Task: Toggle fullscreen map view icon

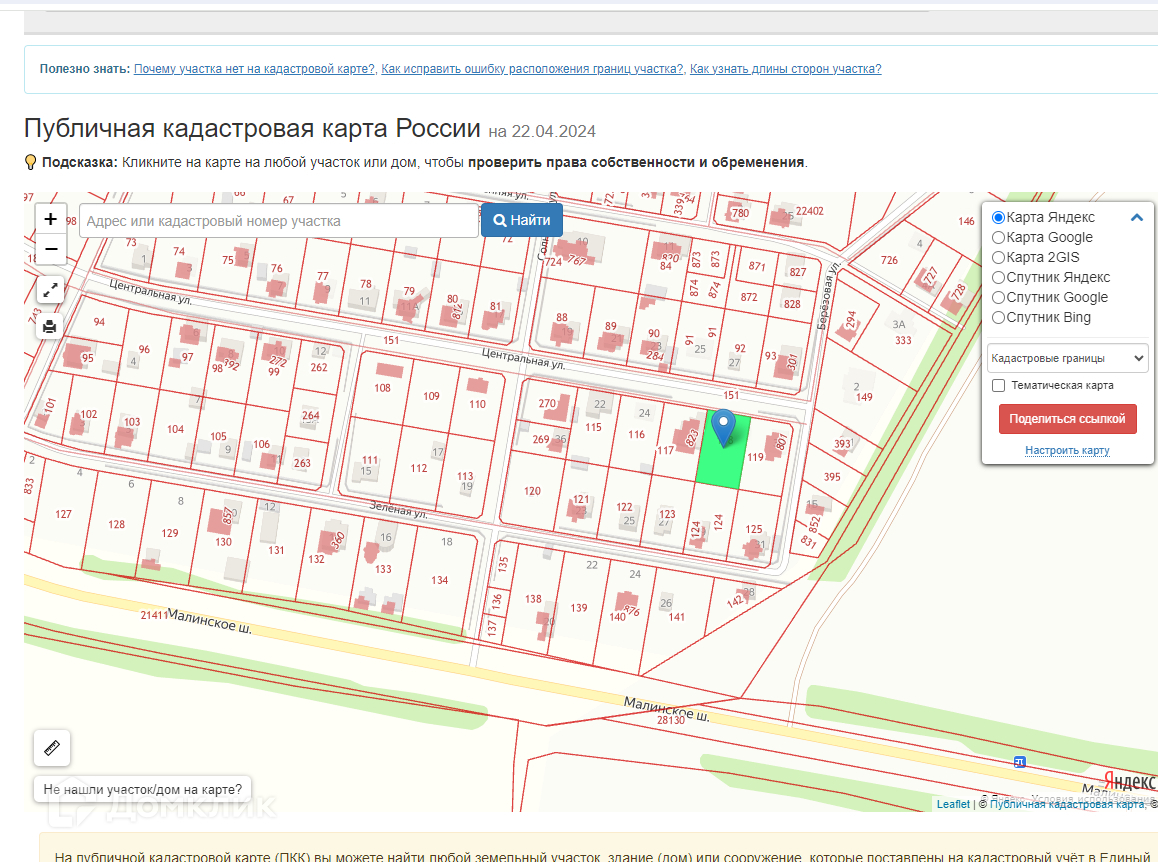Action: pyautogui.click(x=51, y=290)
